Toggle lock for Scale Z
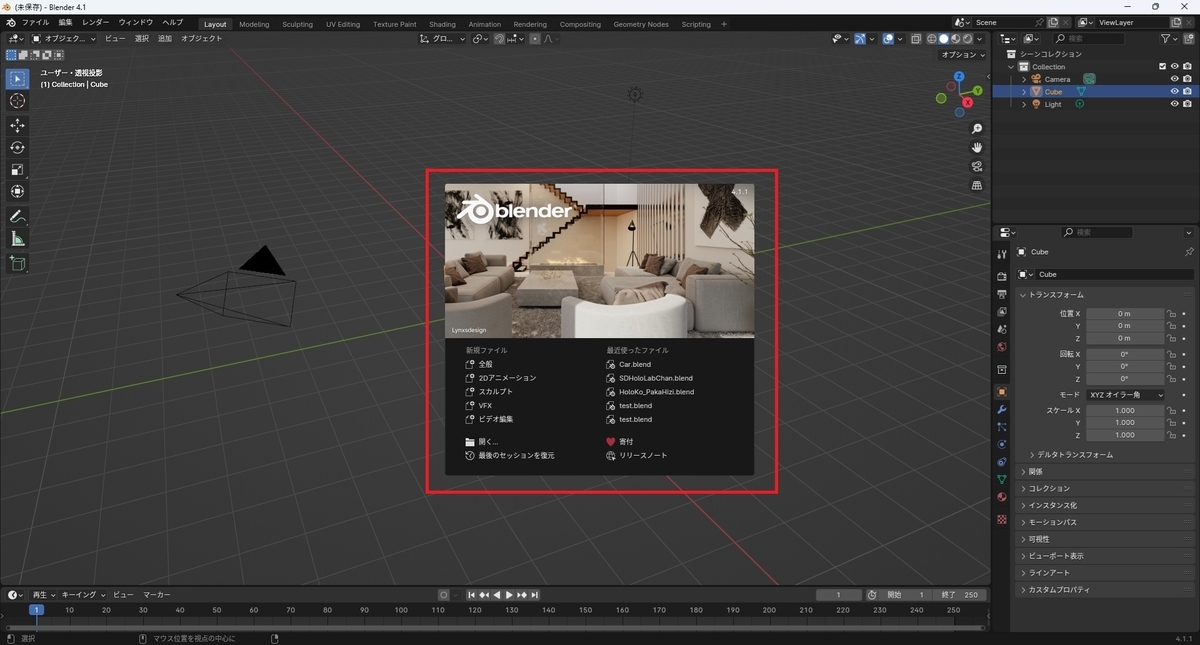1200x645 pixels. pos(1172,435)
